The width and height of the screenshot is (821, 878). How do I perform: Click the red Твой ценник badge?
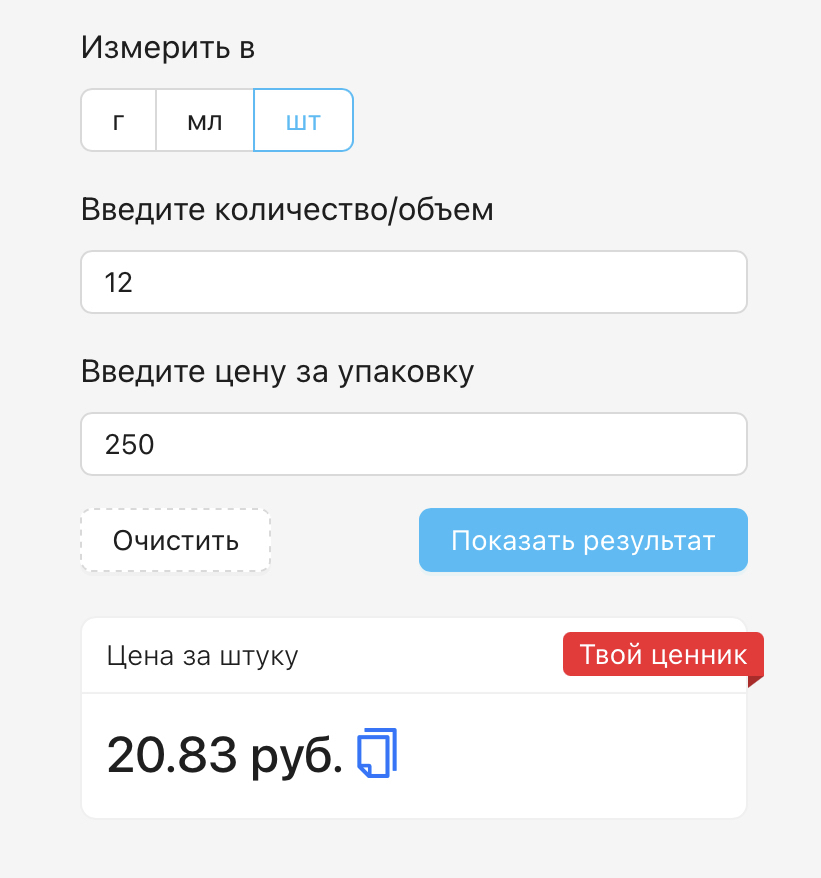(663, 655)
